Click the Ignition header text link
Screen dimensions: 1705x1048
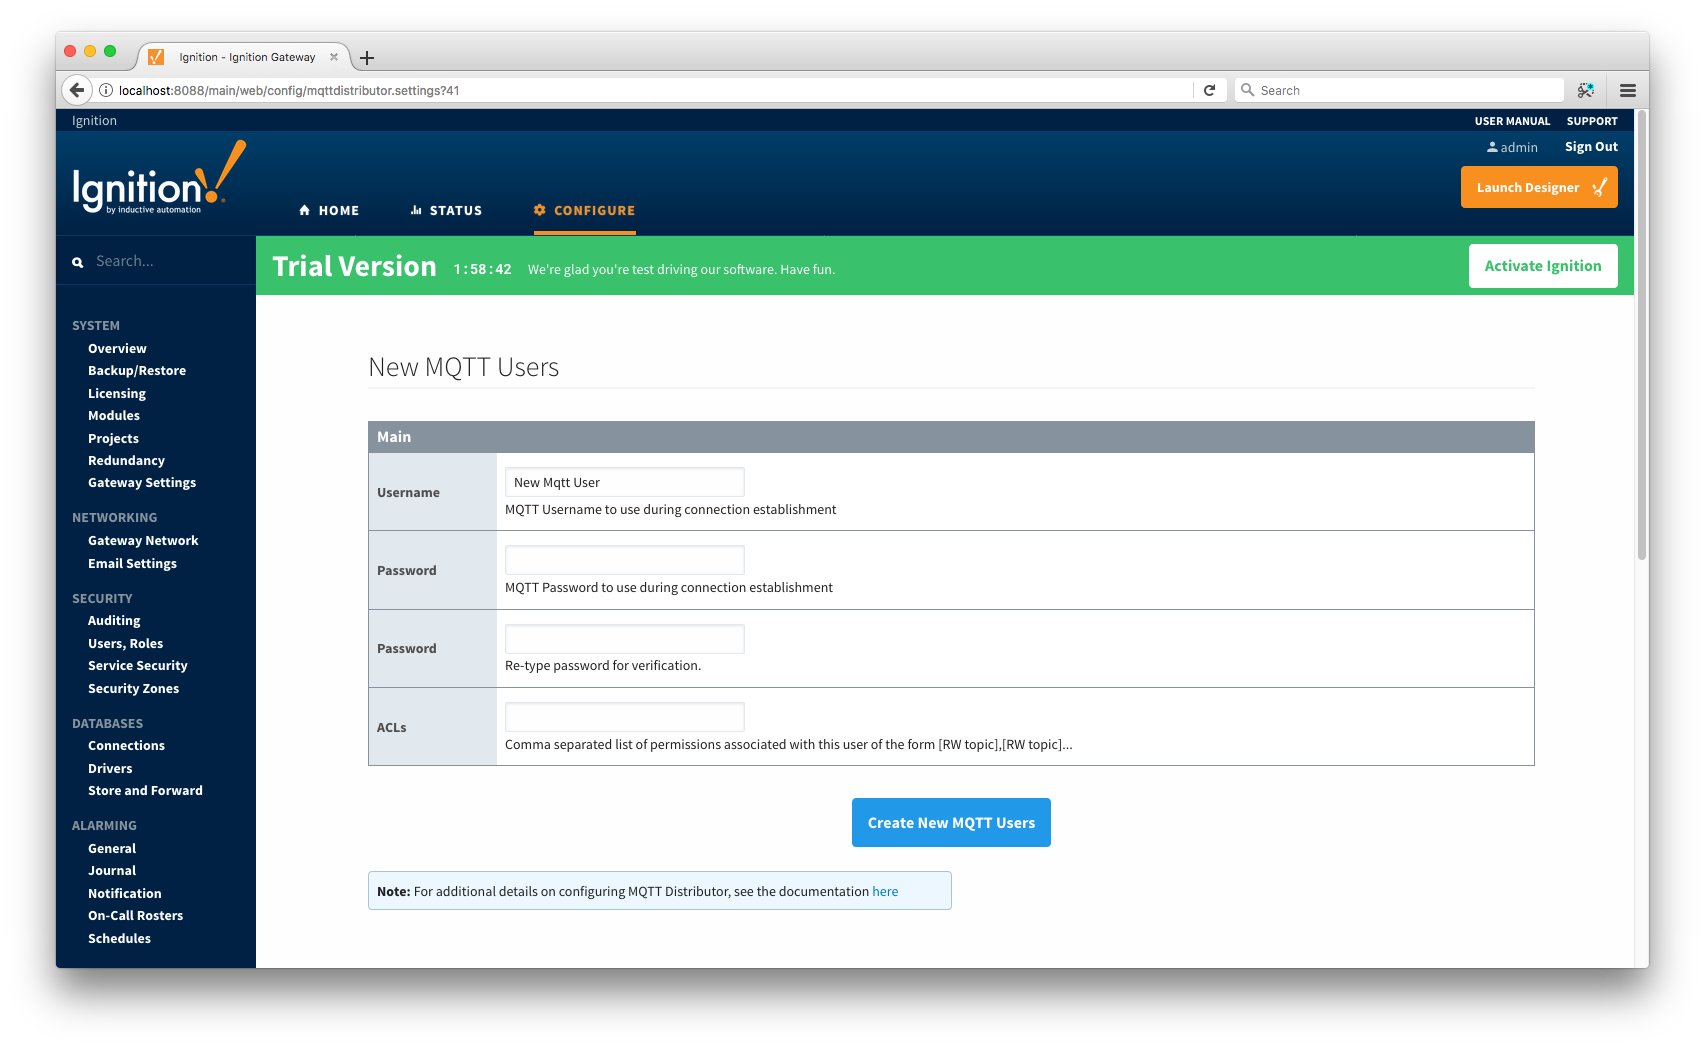(94, 120)
